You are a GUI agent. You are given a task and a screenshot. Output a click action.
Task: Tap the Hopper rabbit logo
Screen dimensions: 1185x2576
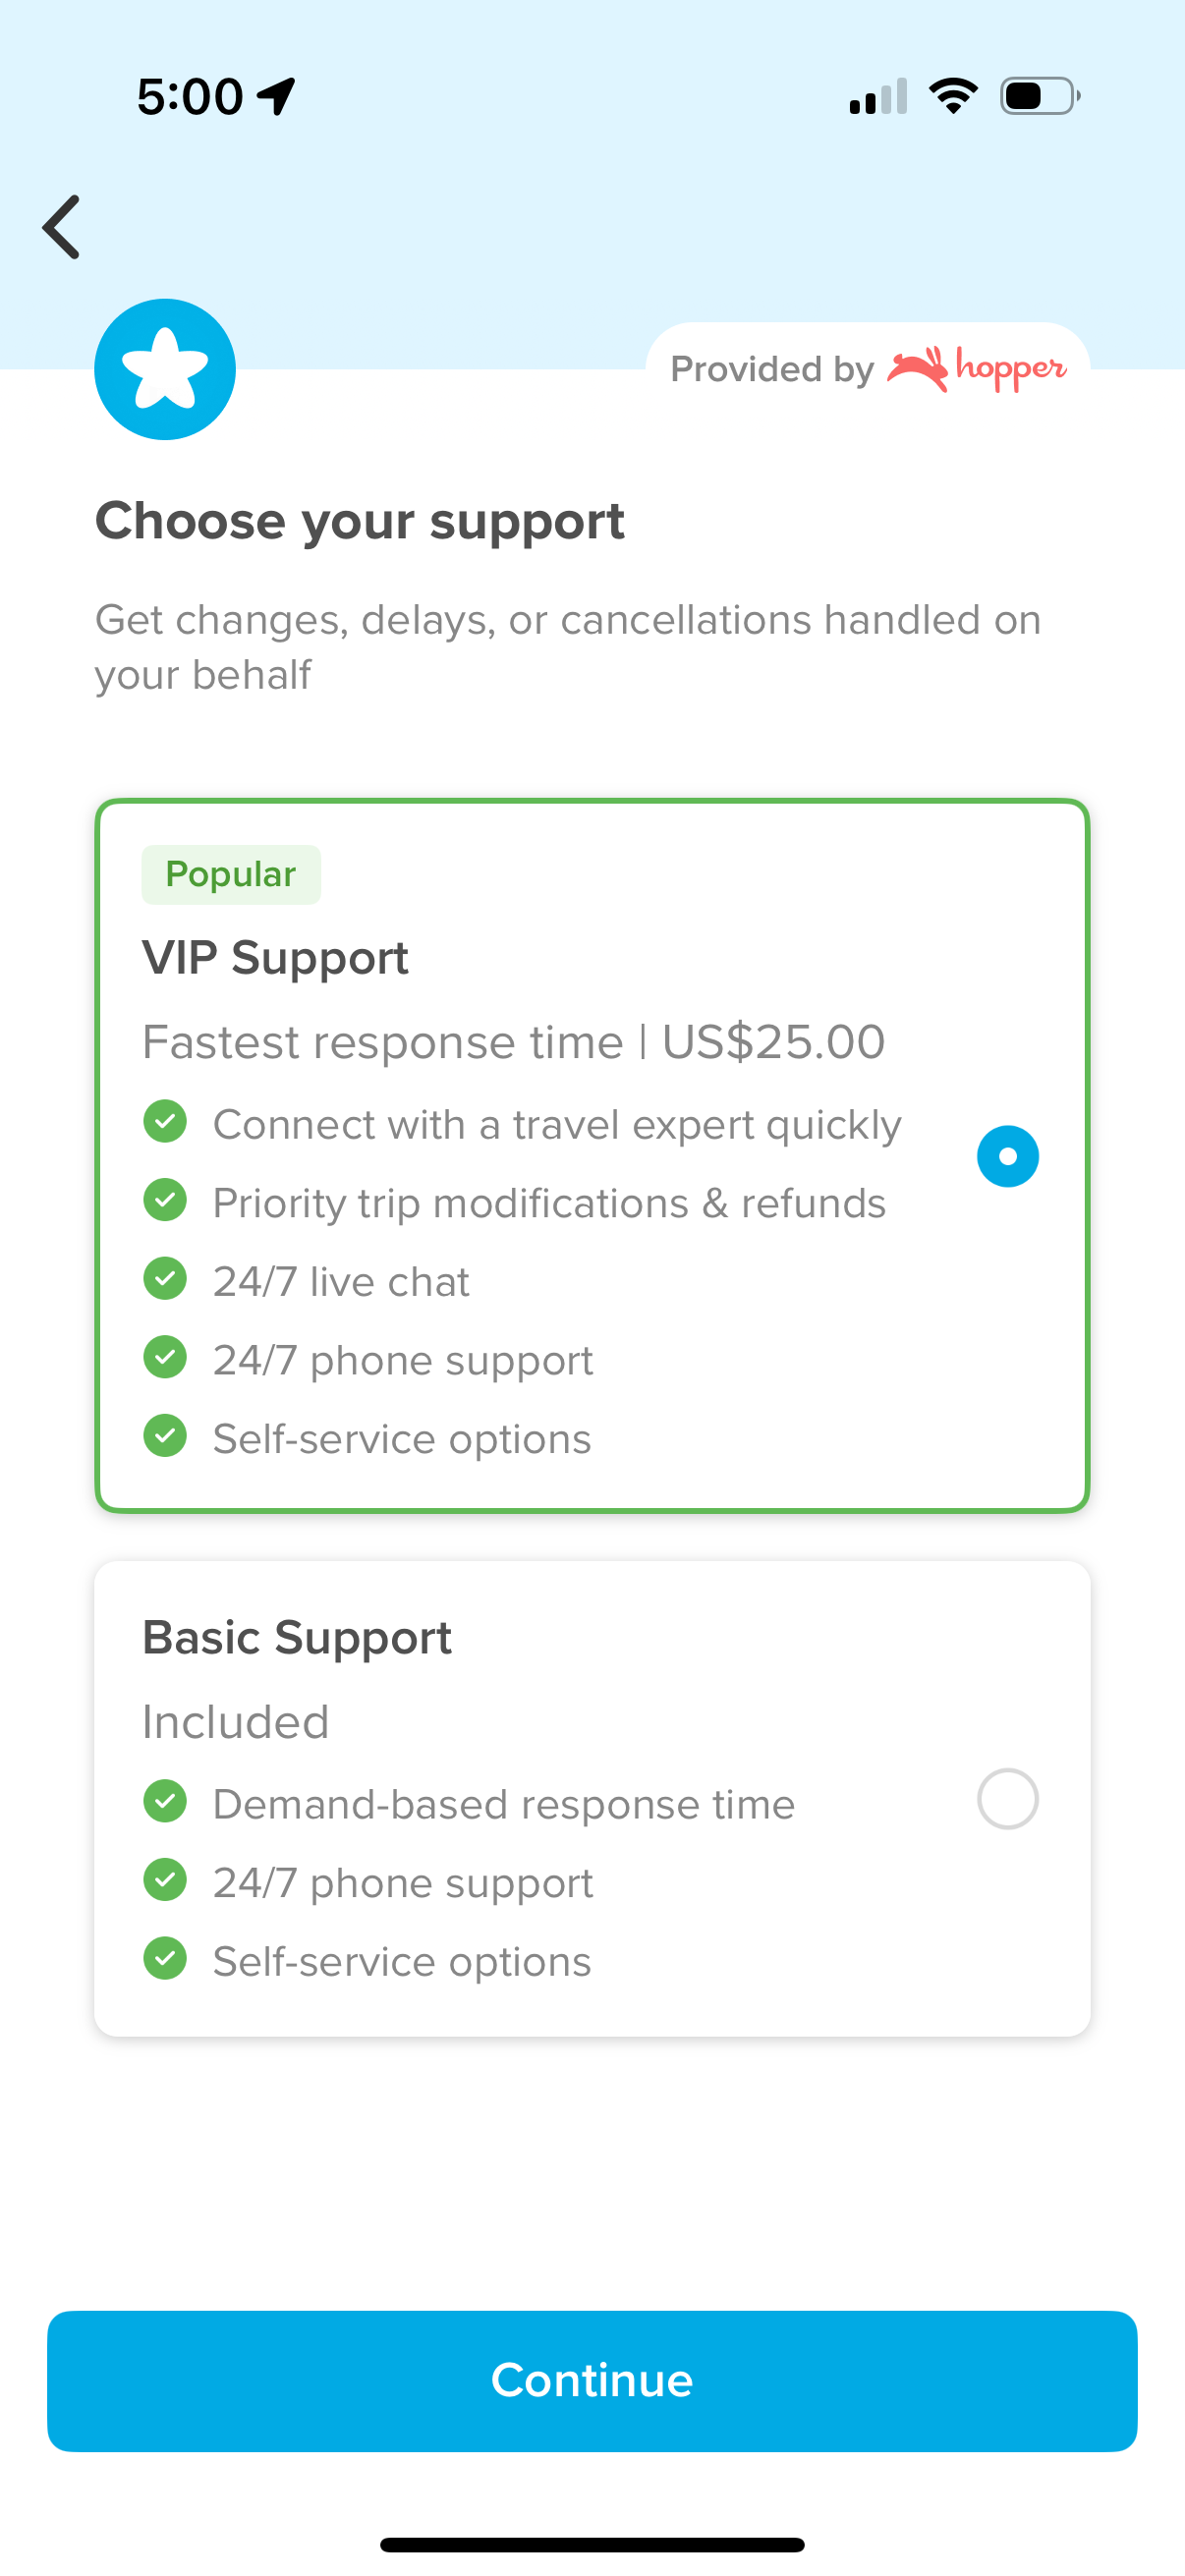click(917, 369)
